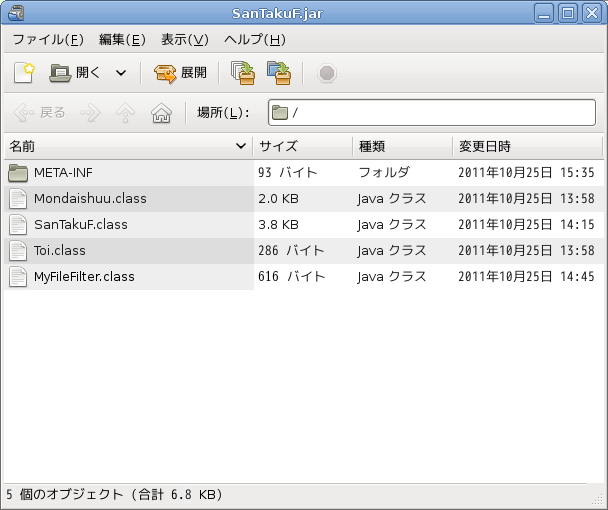
Task: Go to the home location icon
Action: [161, 113]
